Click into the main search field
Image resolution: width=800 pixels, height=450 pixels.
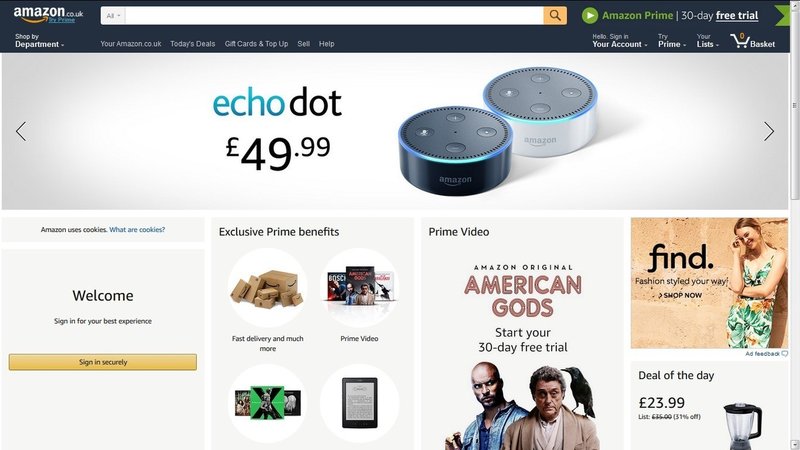pyautogui.click(x=334, y=16)
